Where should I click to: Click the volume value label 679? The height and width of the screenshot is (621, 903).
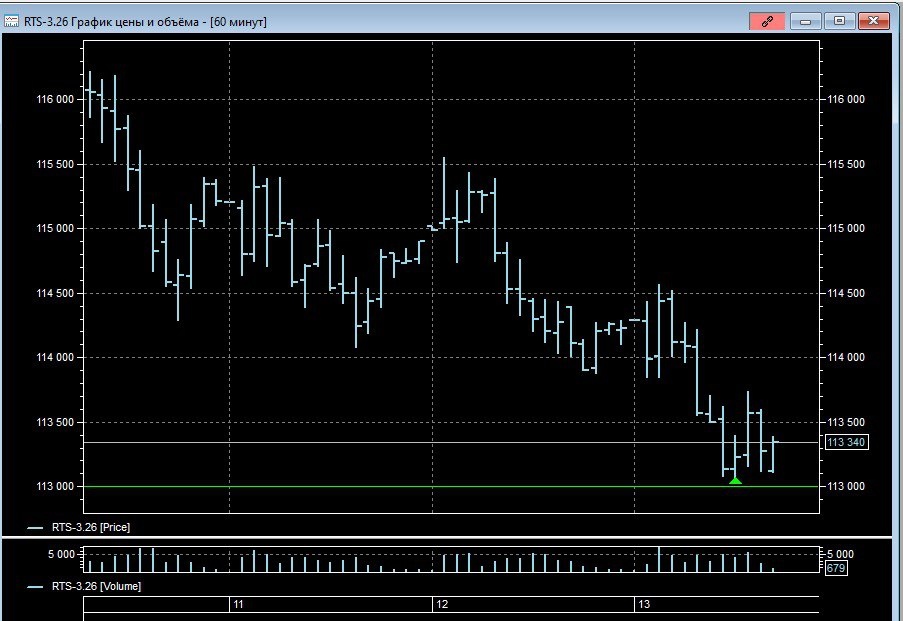click(x=836, y=568)
